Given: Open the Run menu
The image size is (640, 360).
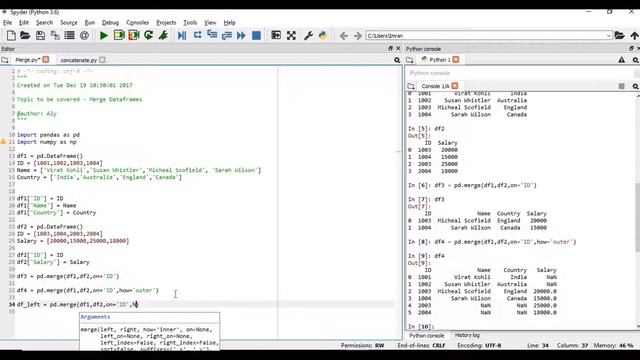Looking at the screenshot, I should point(90,22).
